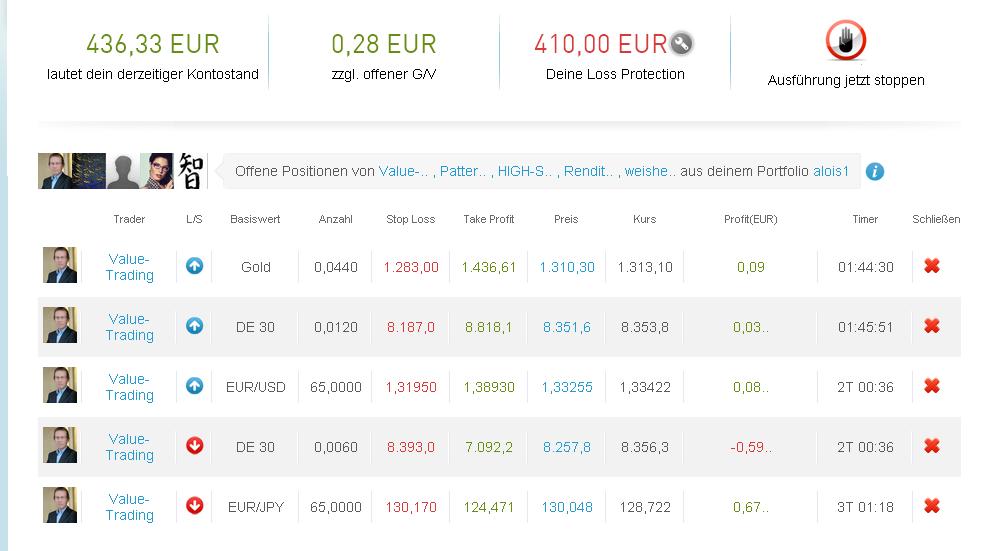Open Value-Trading link in Gold row
Image resolution: width=990 pixels, height=551 pixels.
pos(130,267)
